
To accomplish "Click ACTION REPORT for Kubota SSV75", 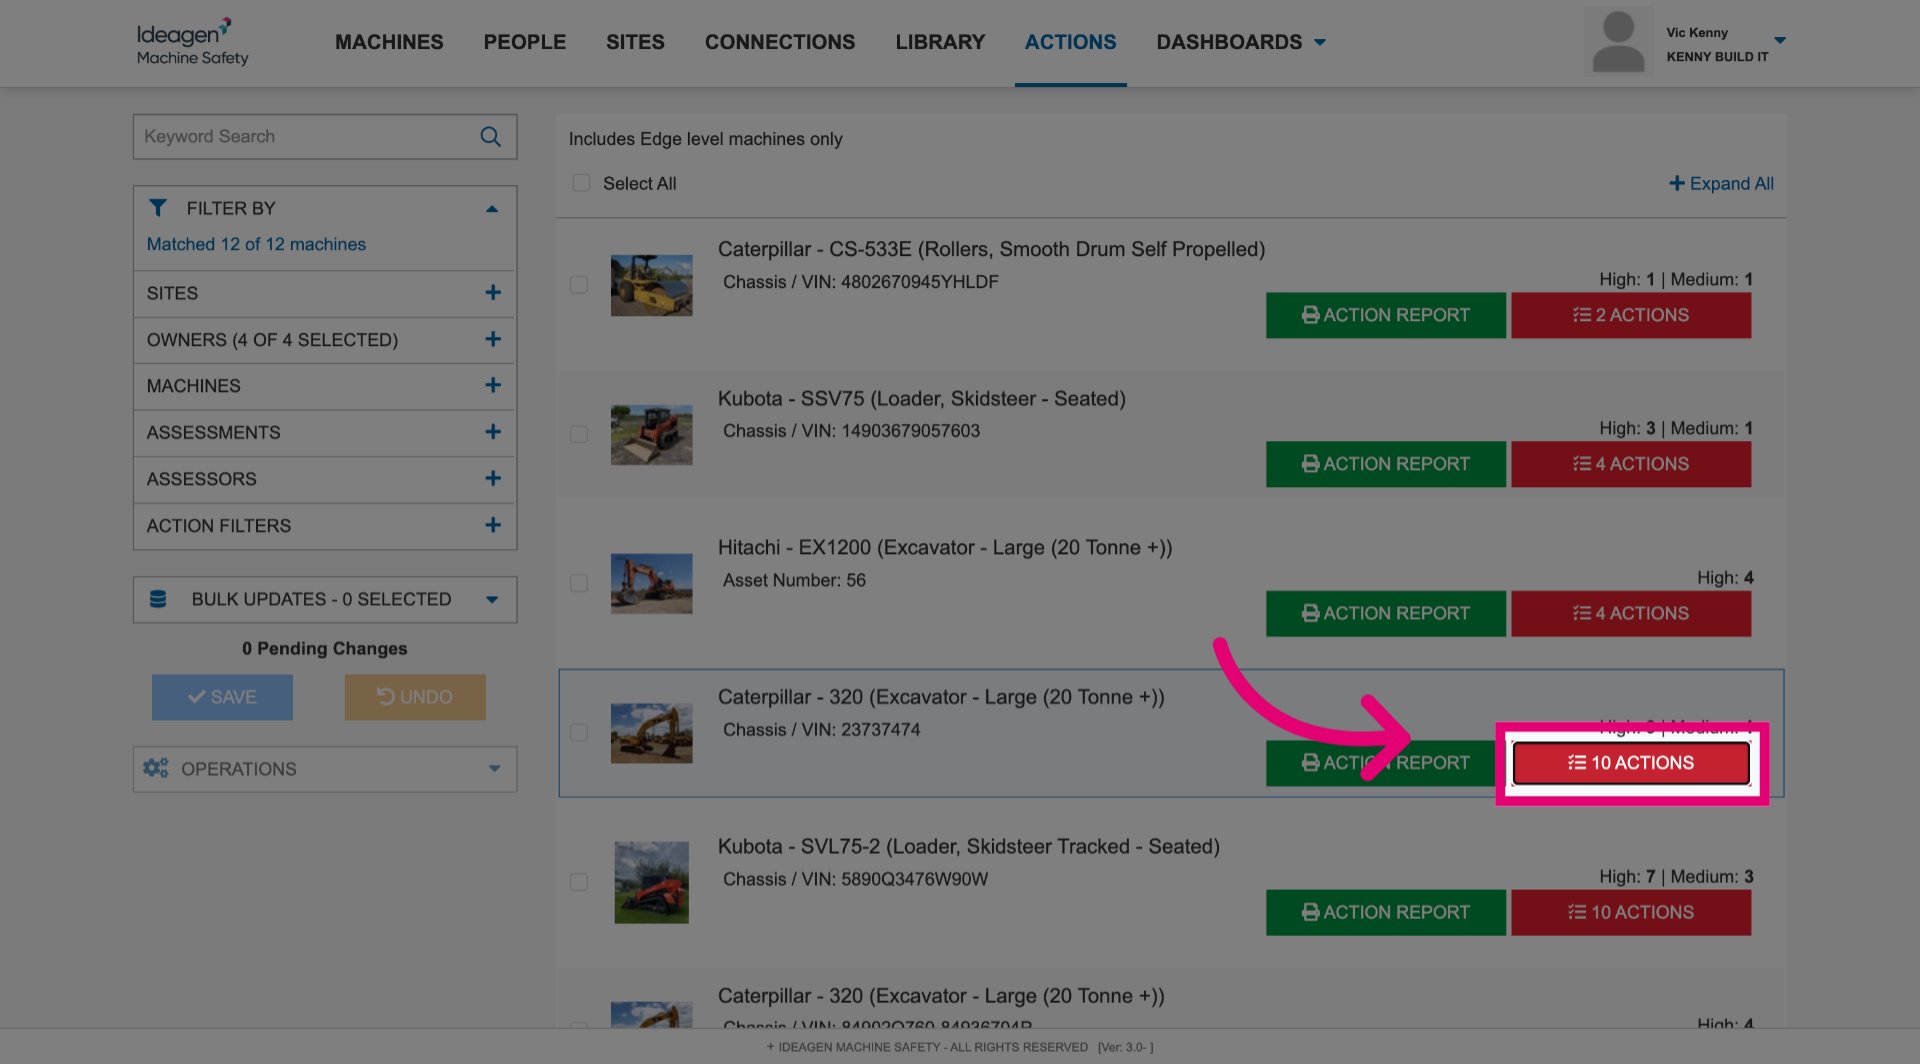I will click(x=1386, y=464).
